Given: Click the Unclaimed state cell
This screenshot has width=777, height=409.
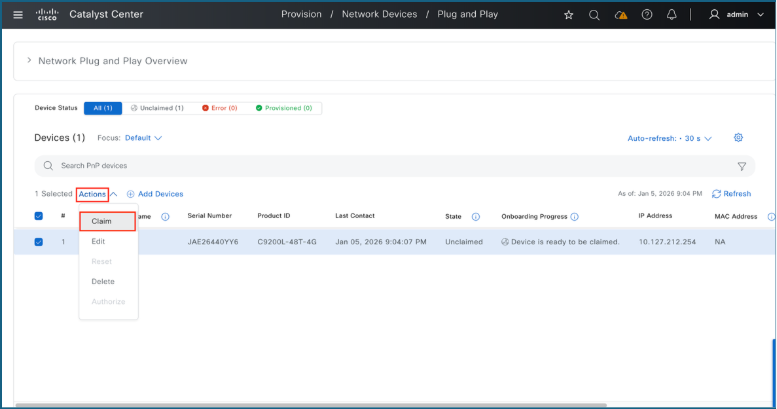Looking at the screenshot, I should (x=464, y=242).
